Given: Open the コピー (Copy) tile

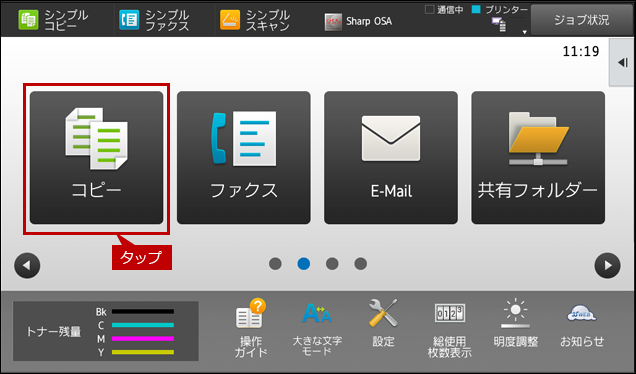Looking at the screenshot, I should coord(97,157).
